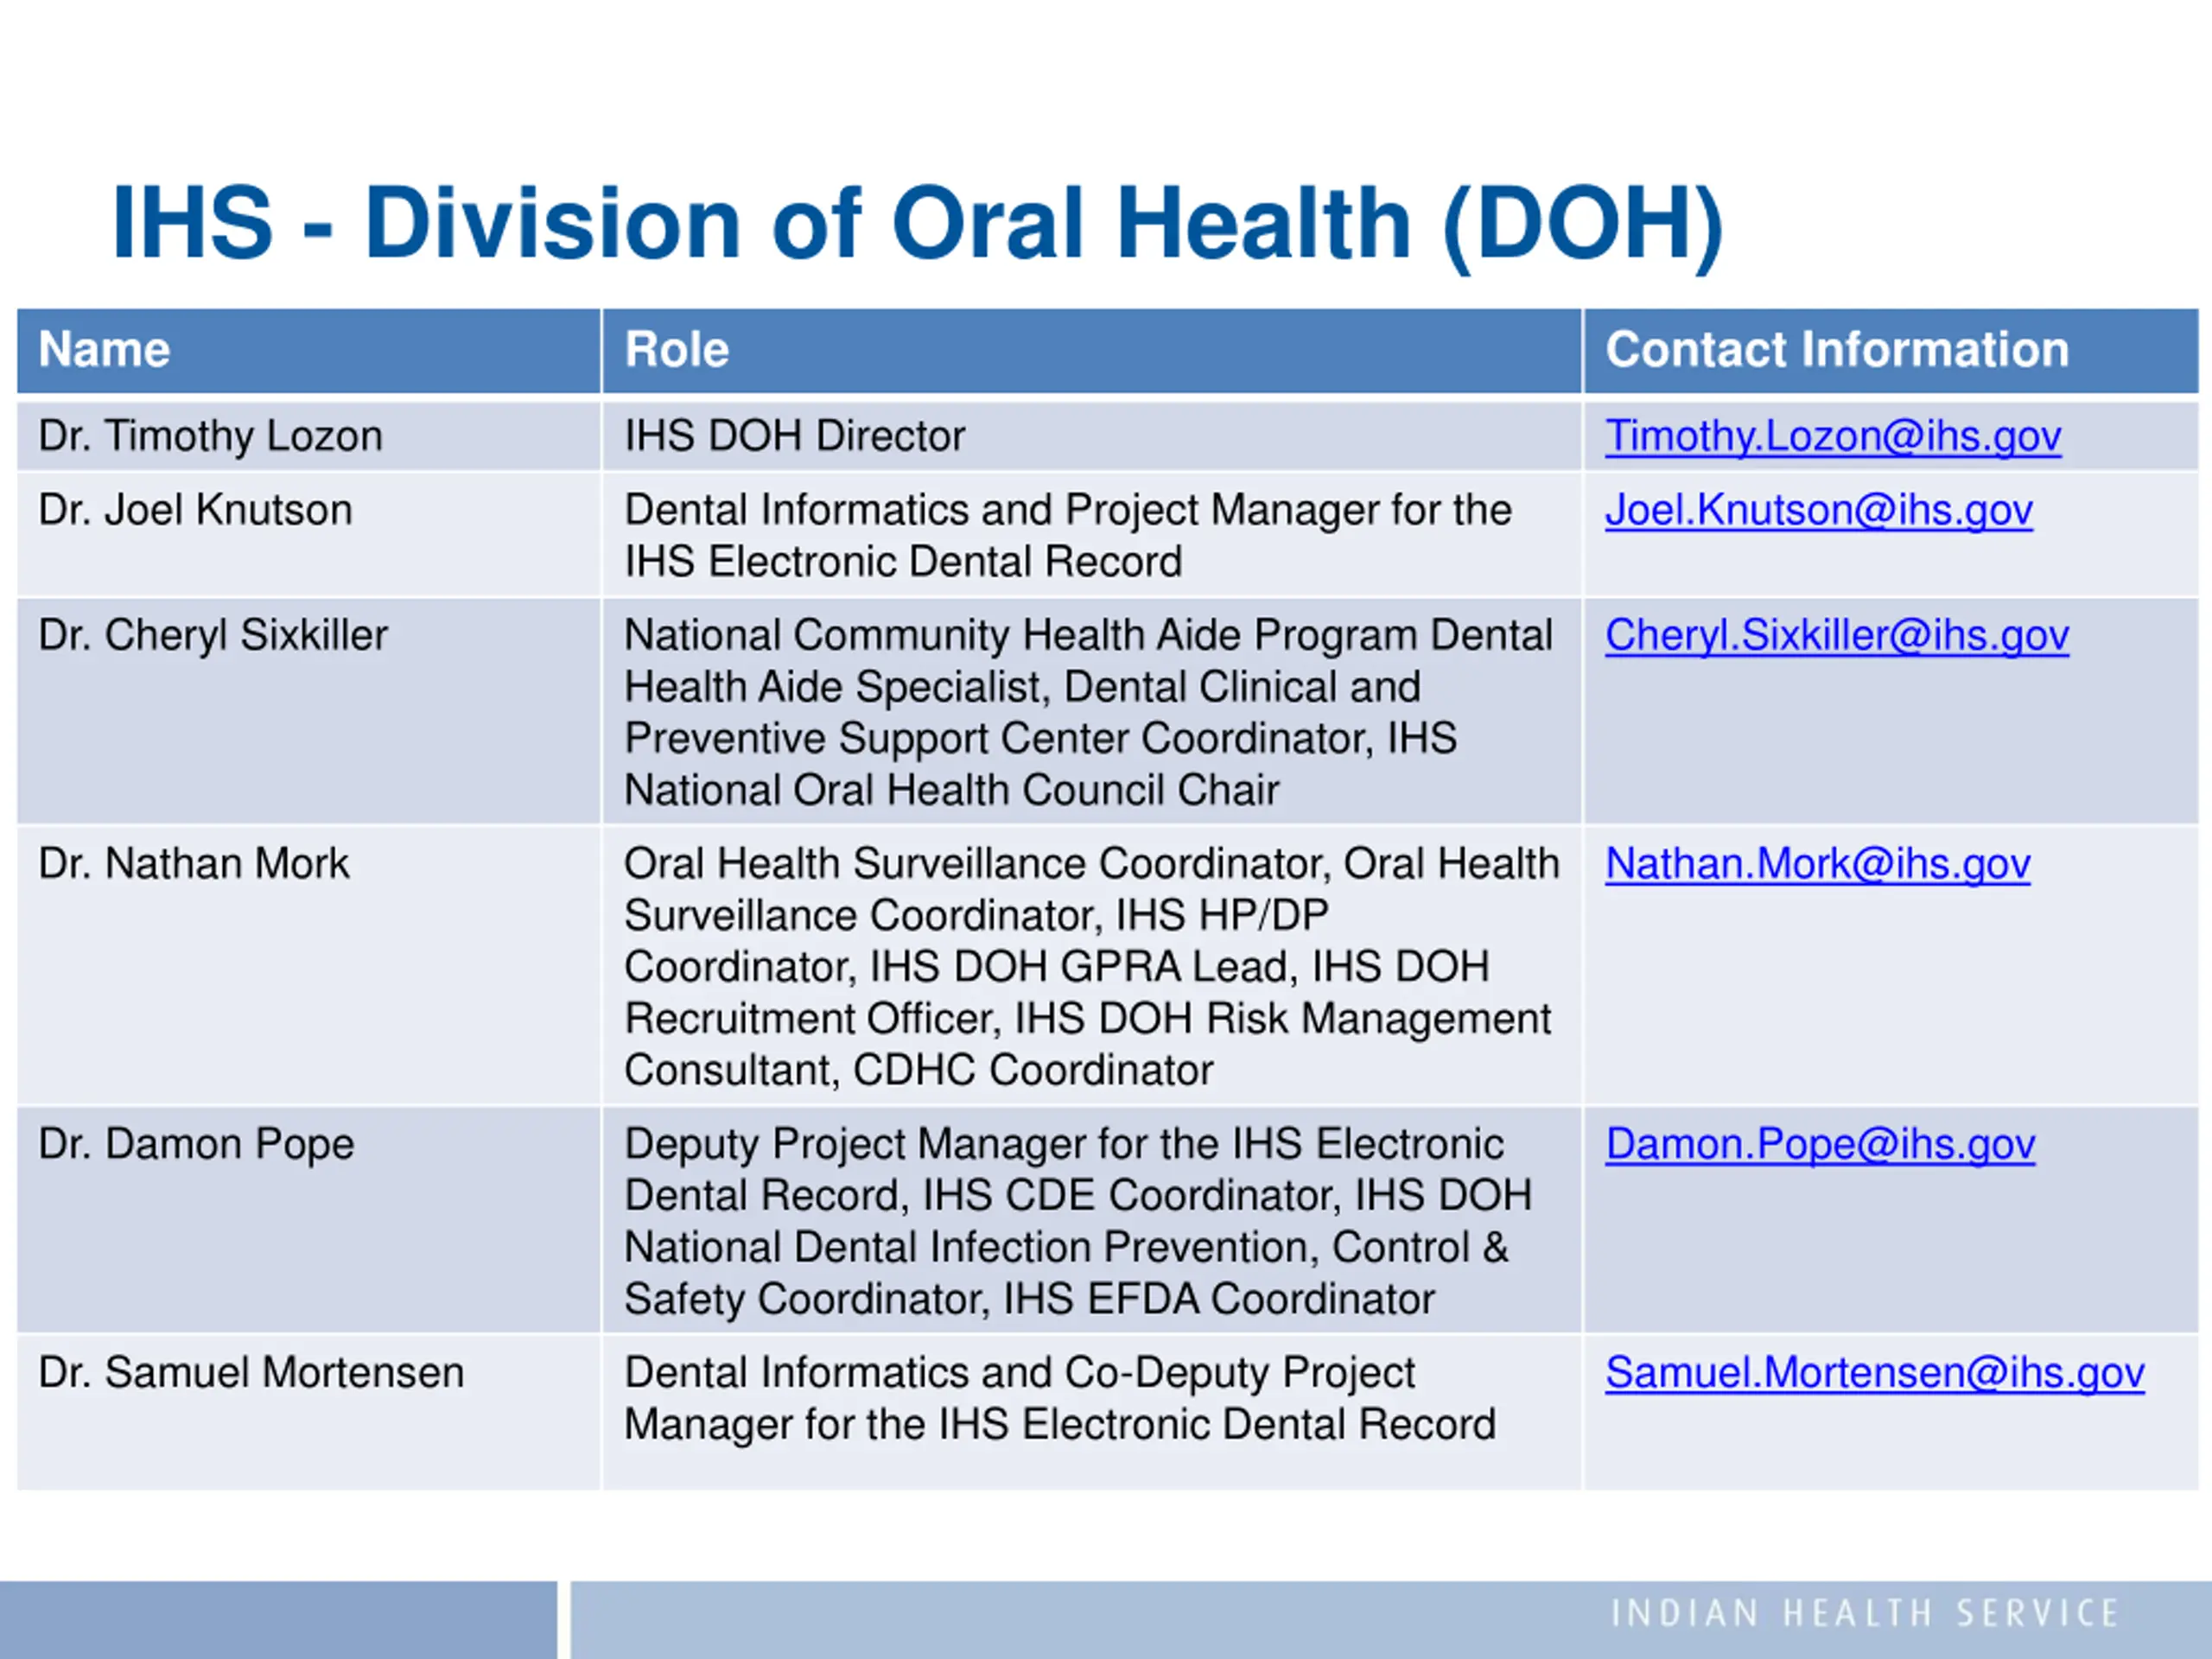2212x1659 pixels.
Task: Open the Damon.Pope@ihs.gov email link
Action: 1820,1145
